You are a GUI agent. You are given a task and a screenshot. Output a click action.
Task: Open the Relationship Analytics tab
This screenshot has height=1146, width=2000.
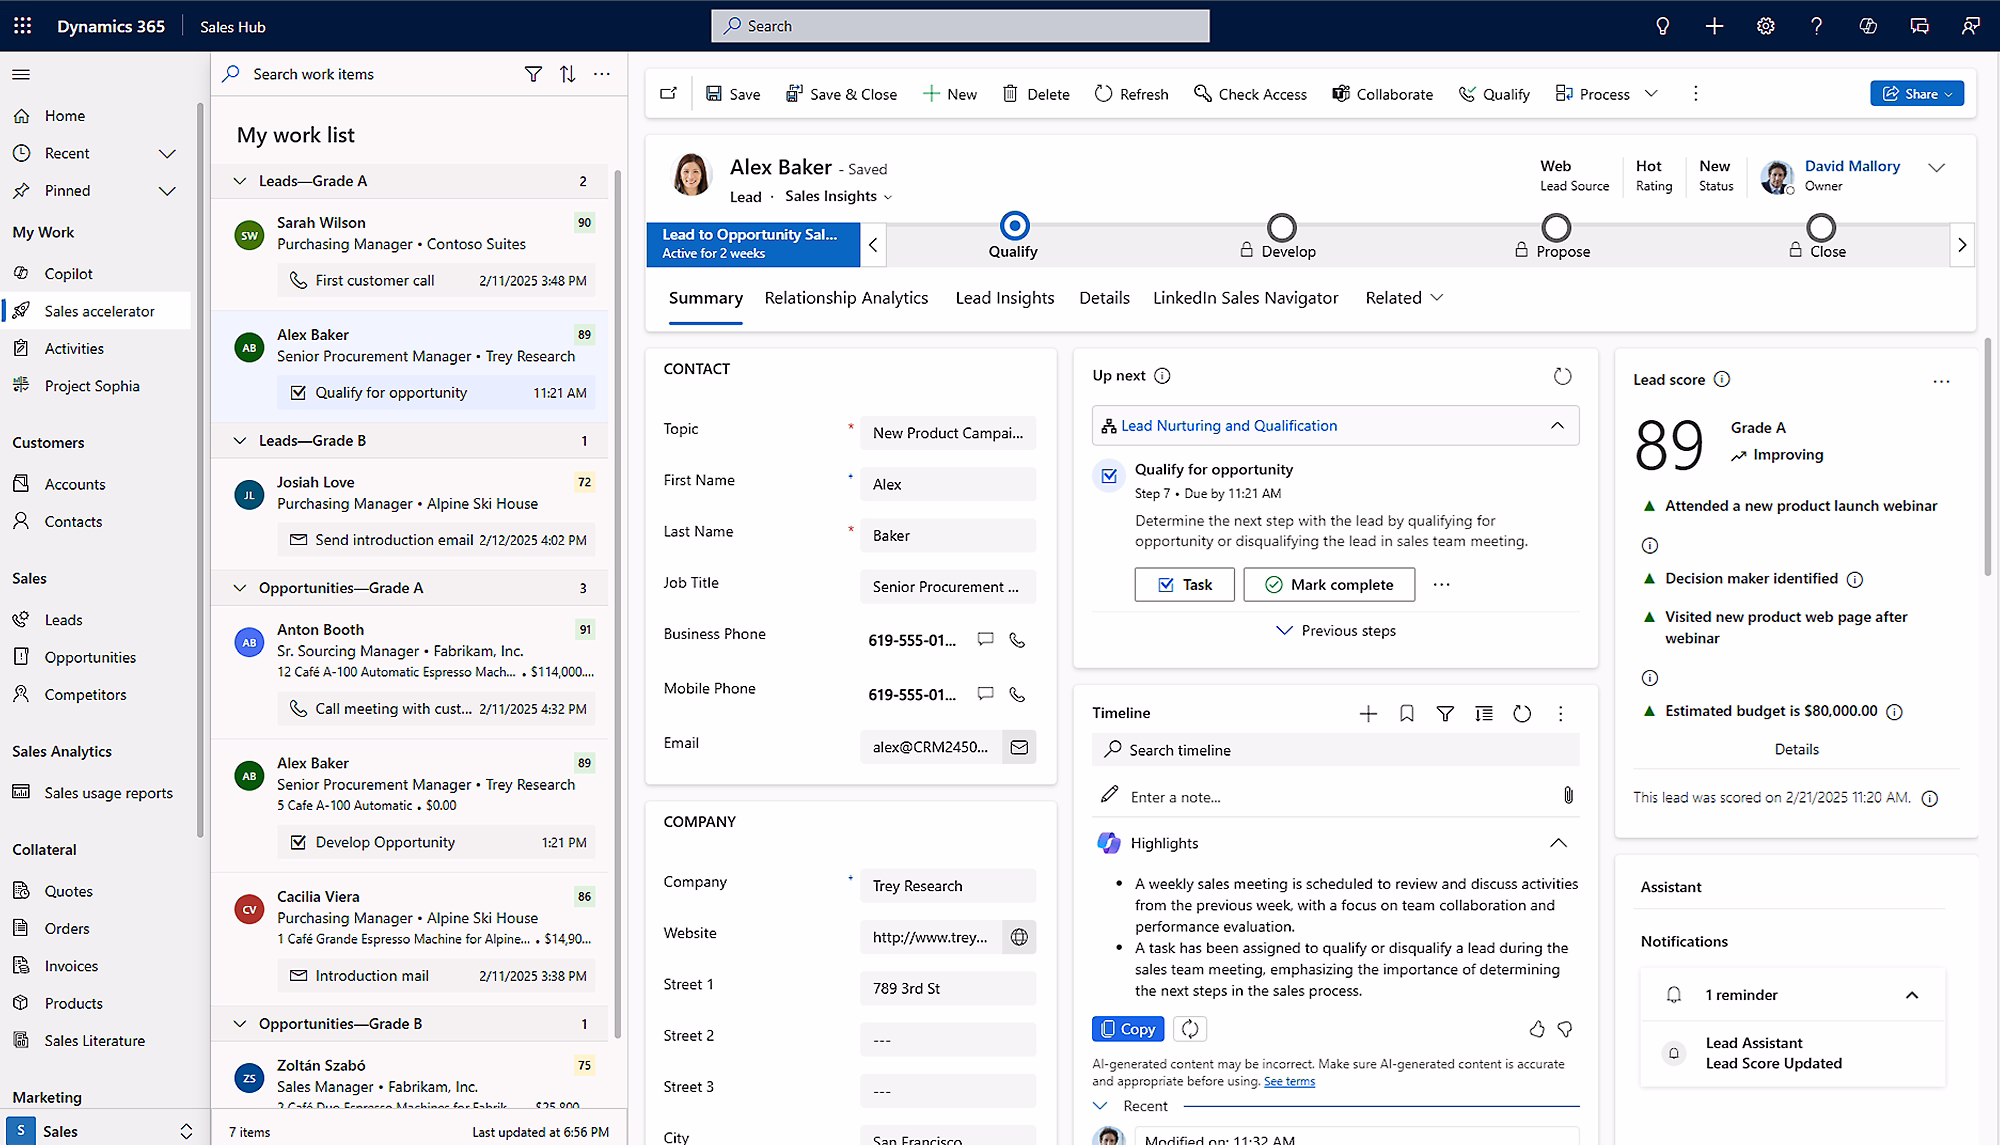point(846,297)
